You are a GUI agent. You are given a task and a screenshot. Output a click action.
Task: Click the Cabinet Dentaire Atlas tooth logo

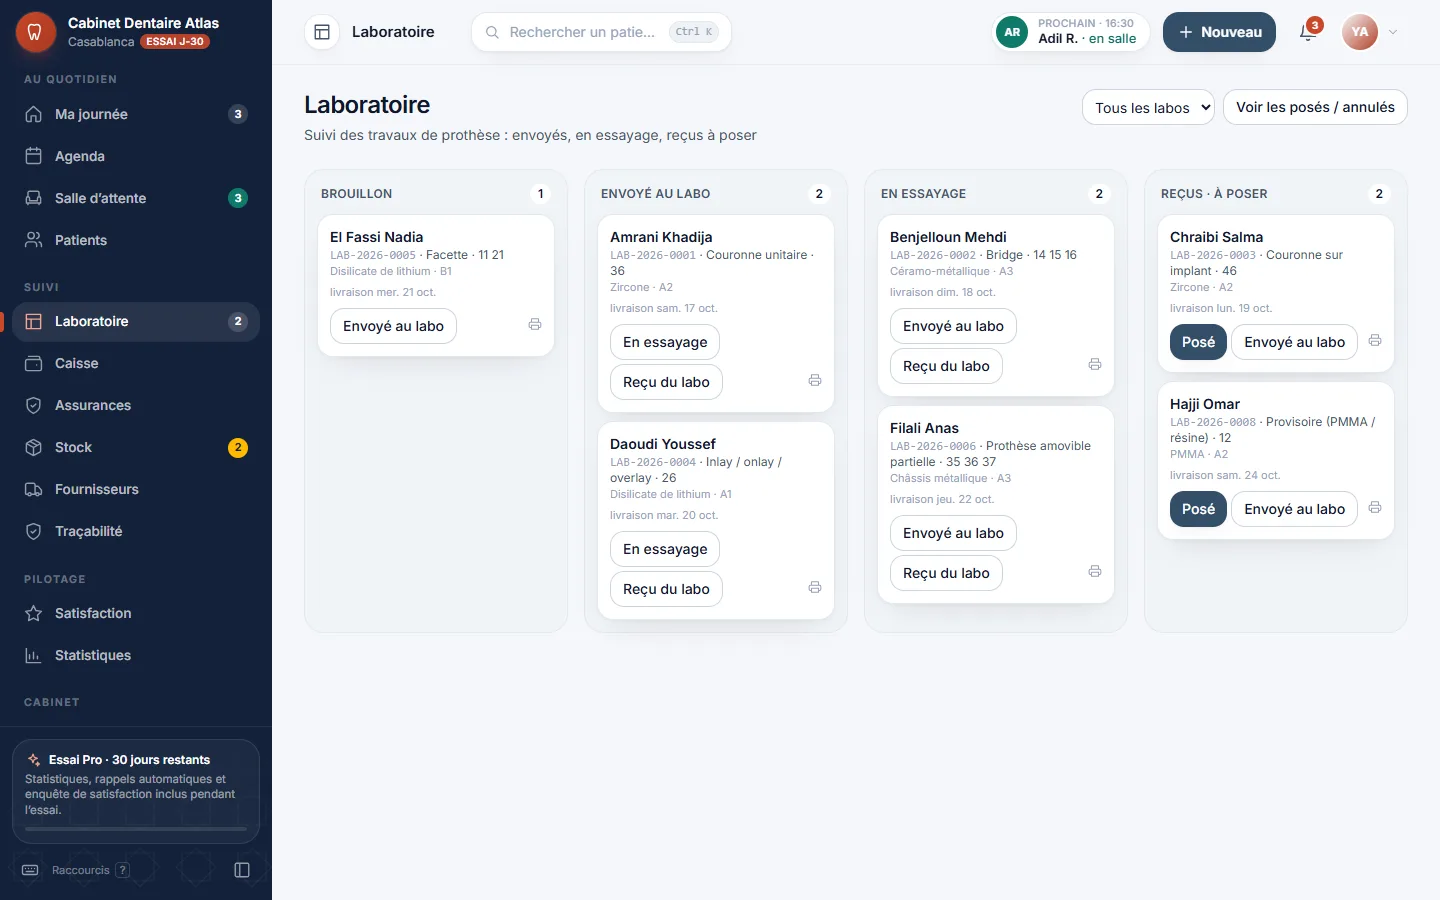click(35, 32)
